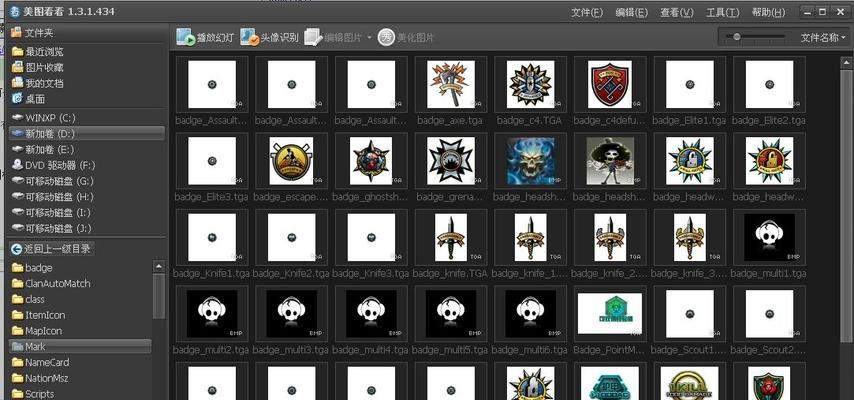Select the badge_c4.TGA thumbnail
The width and height of the screenshot is (854, 400).
click(x=530, y=84)
